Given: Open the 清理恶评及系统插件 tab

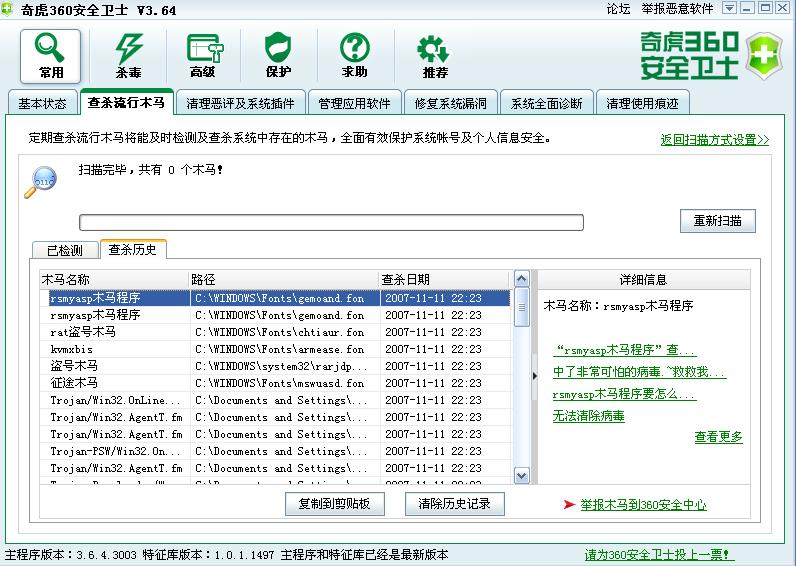Looking at the screenshot, I should pyautogui.click(x=240, y=104).
